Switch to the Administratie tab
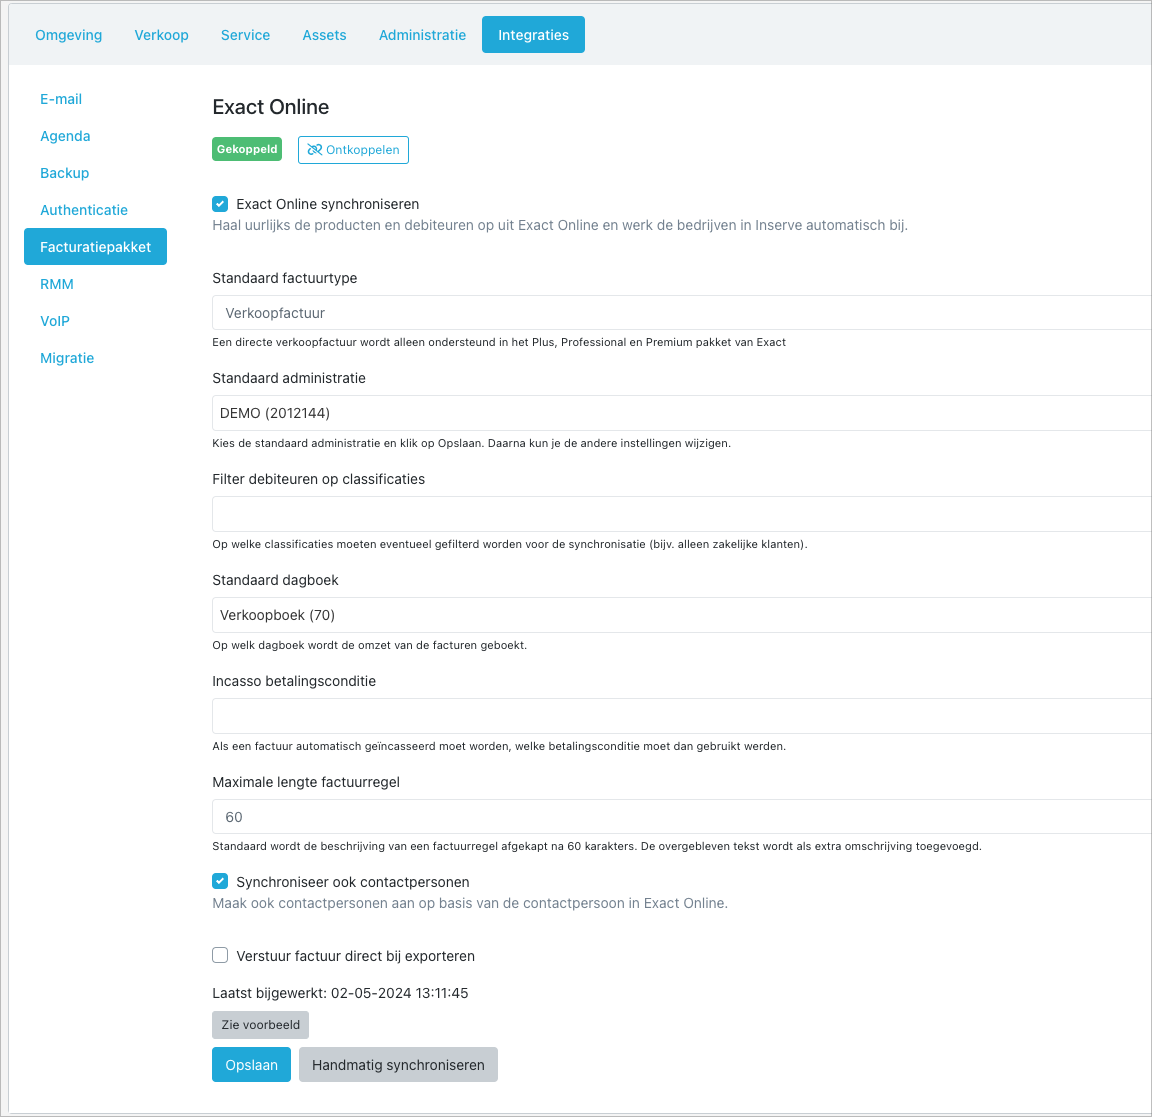 click(422, 35)
